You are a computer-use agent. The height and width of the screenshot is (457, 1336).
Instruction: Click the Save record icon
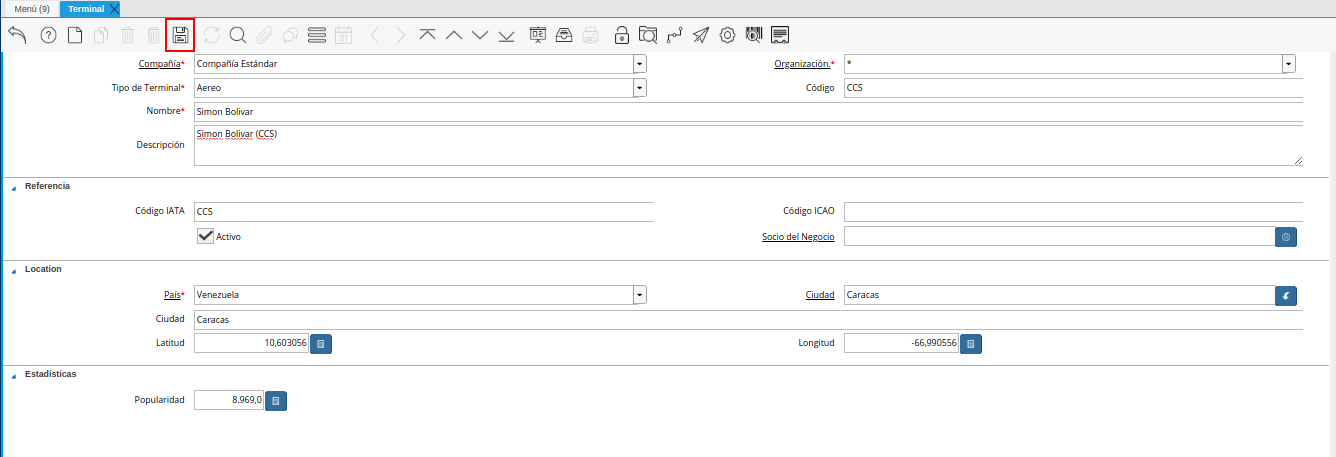tap(180, 35)
